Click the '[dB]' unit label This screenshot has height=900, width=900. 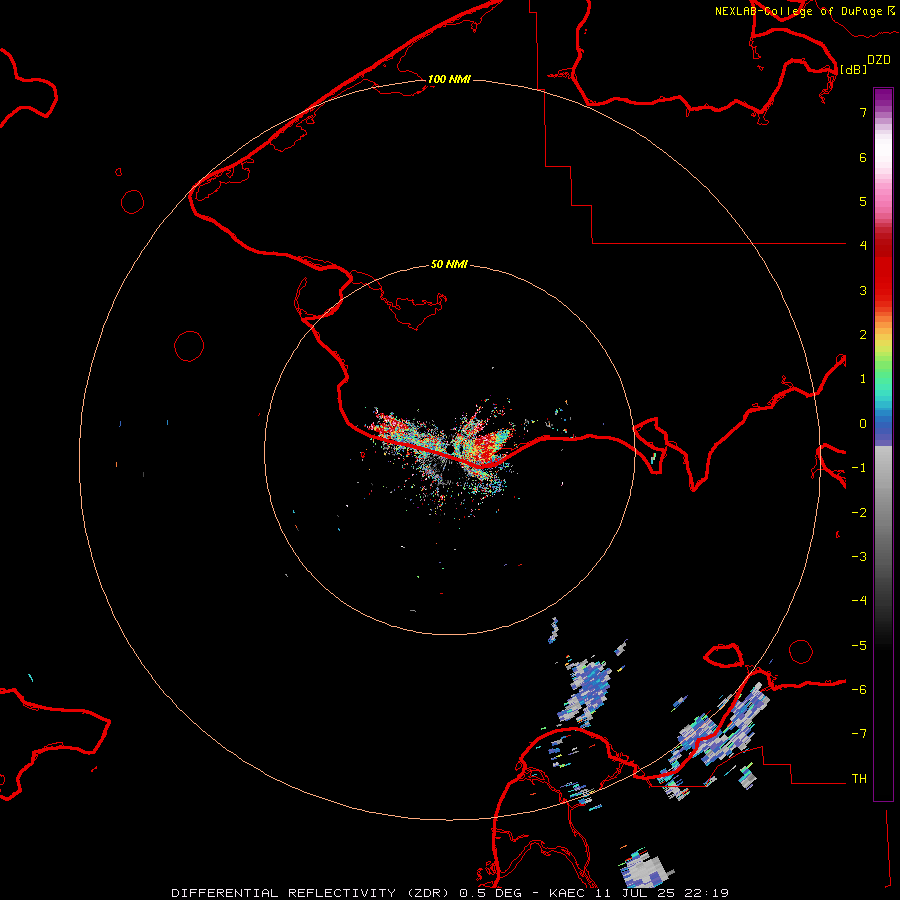(854, 69)
